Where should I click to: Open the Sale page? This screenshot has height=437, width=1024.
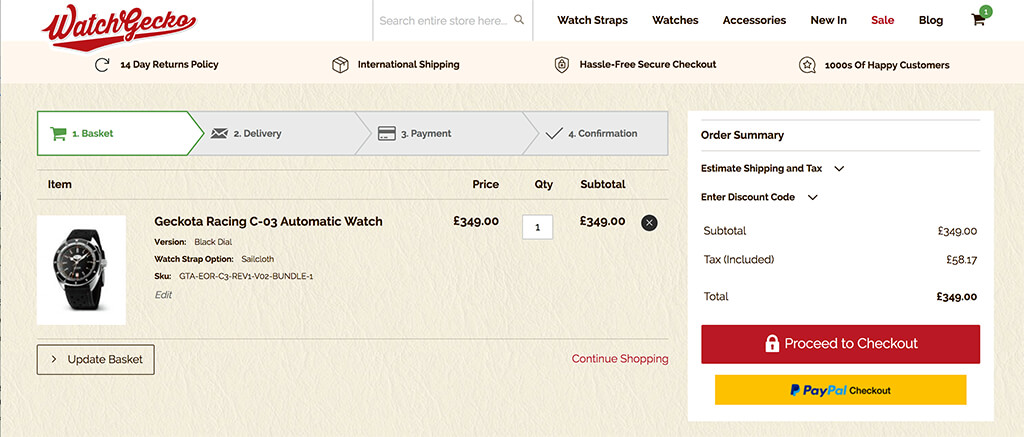[x=882, y=20]
